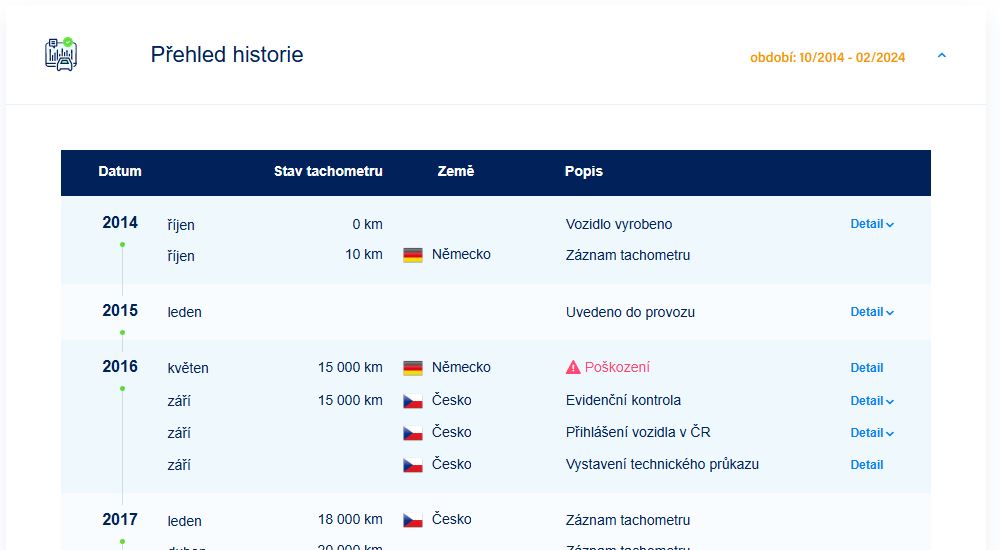Click the vehicle history report icon

[61, 54]
